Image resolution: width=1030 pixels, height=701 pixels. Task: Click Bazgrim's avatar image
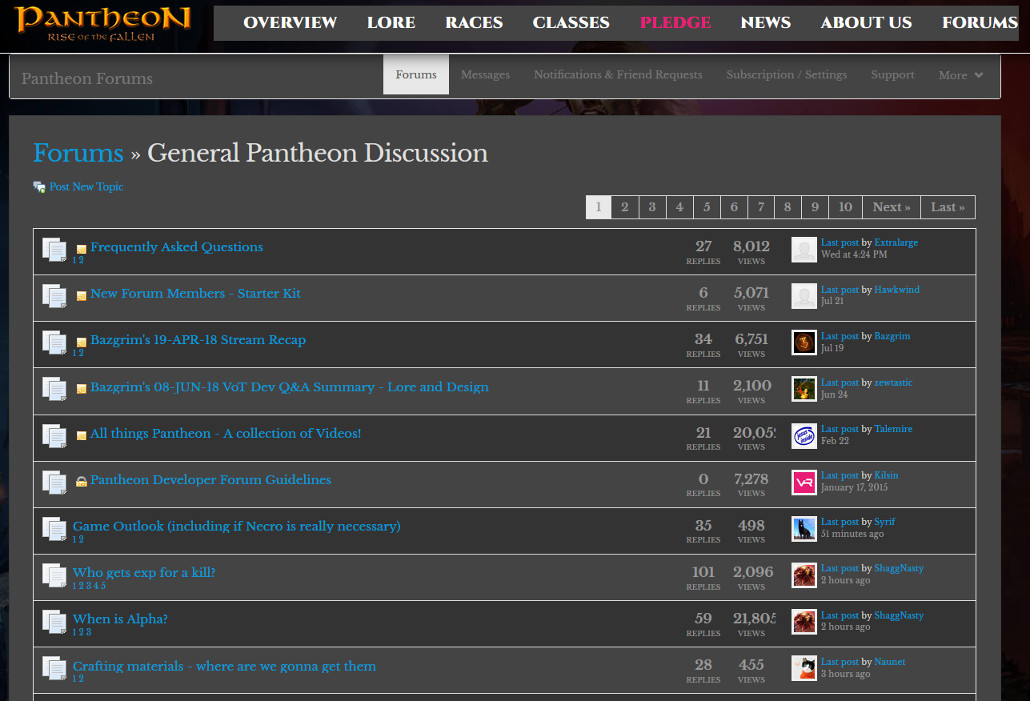(x=803, y=342)
